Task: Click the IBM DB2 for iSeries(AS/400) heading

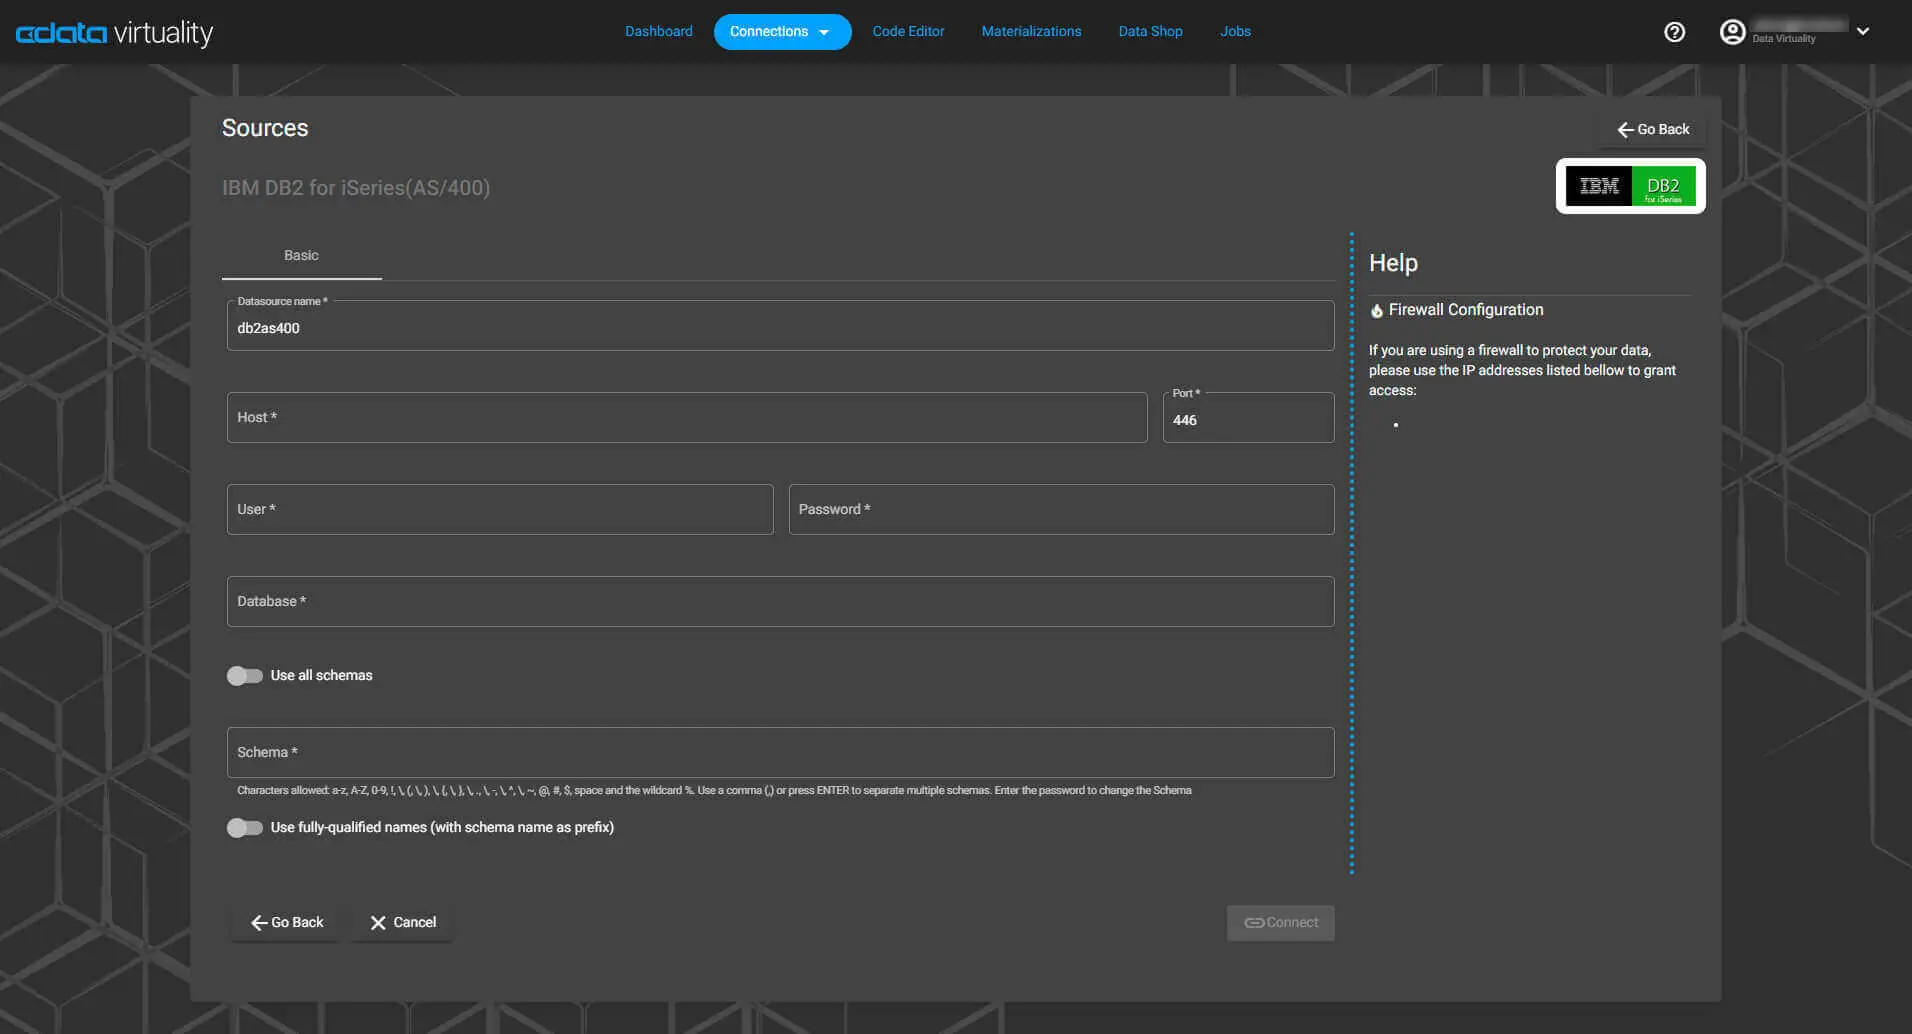Action: tap(356, 188)
